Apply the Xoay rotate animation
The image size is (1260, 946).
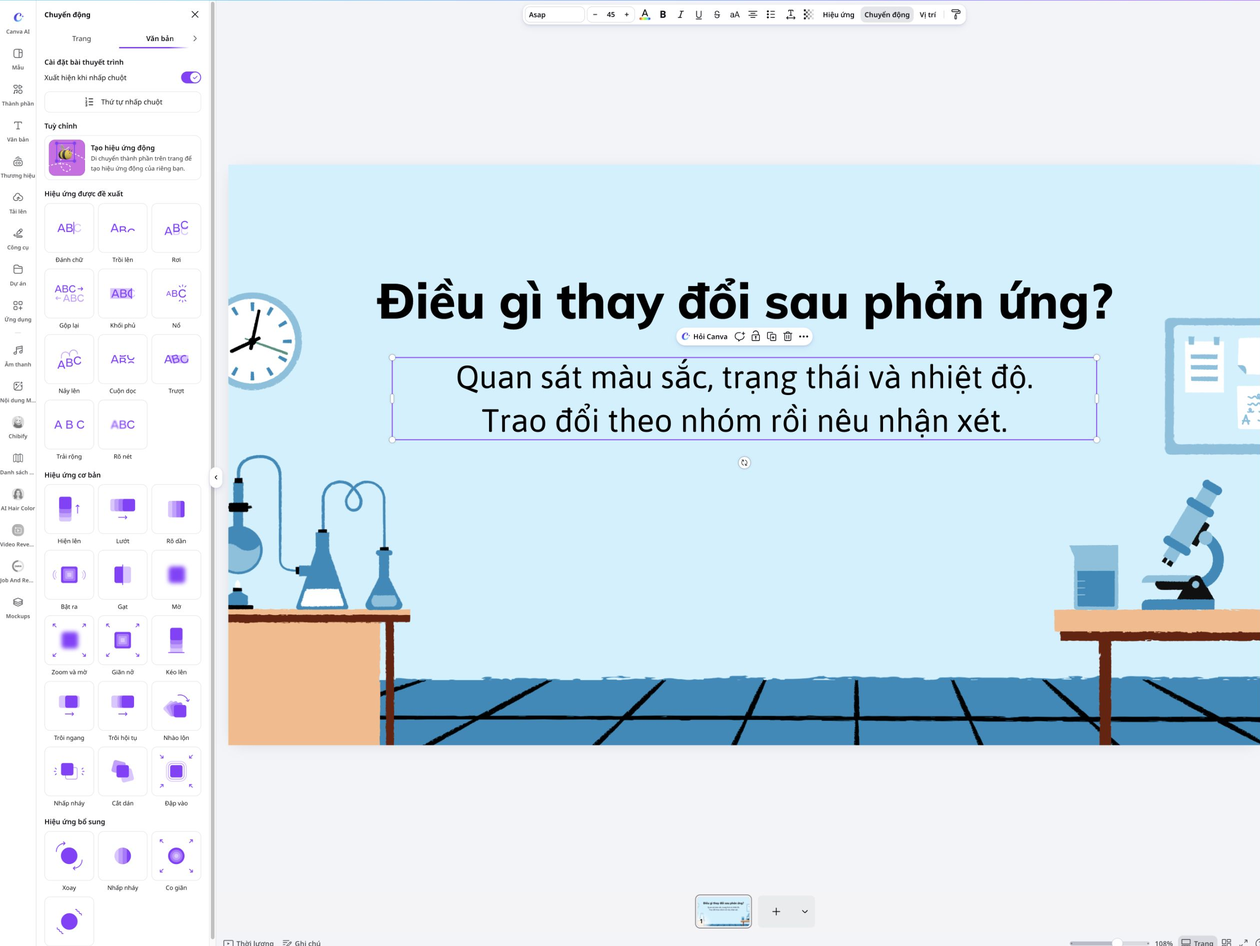70,857
